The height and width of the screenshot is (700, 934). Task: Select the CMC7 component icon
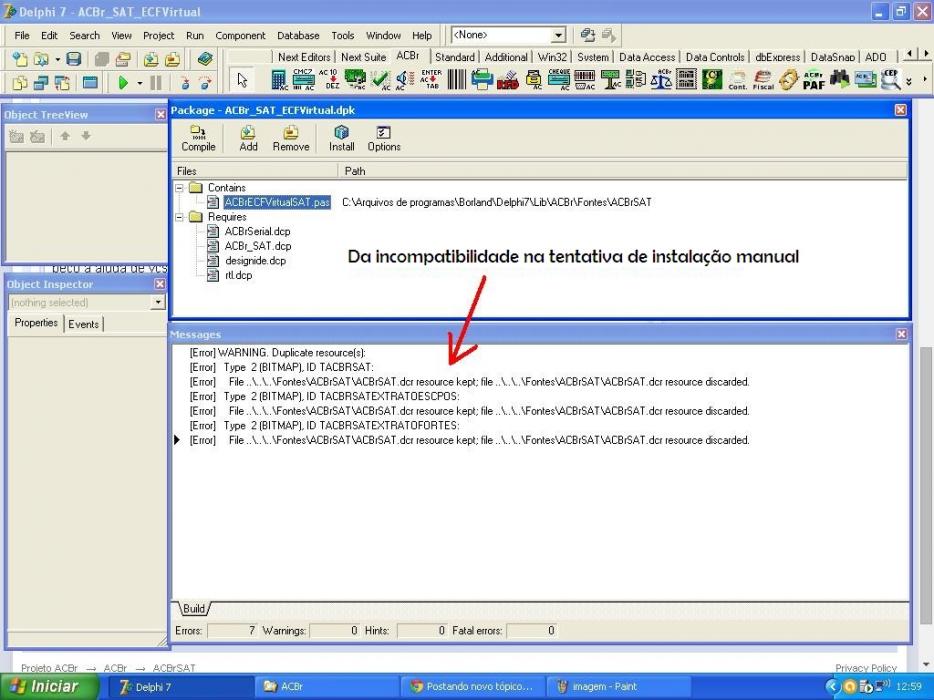[303, 80]
